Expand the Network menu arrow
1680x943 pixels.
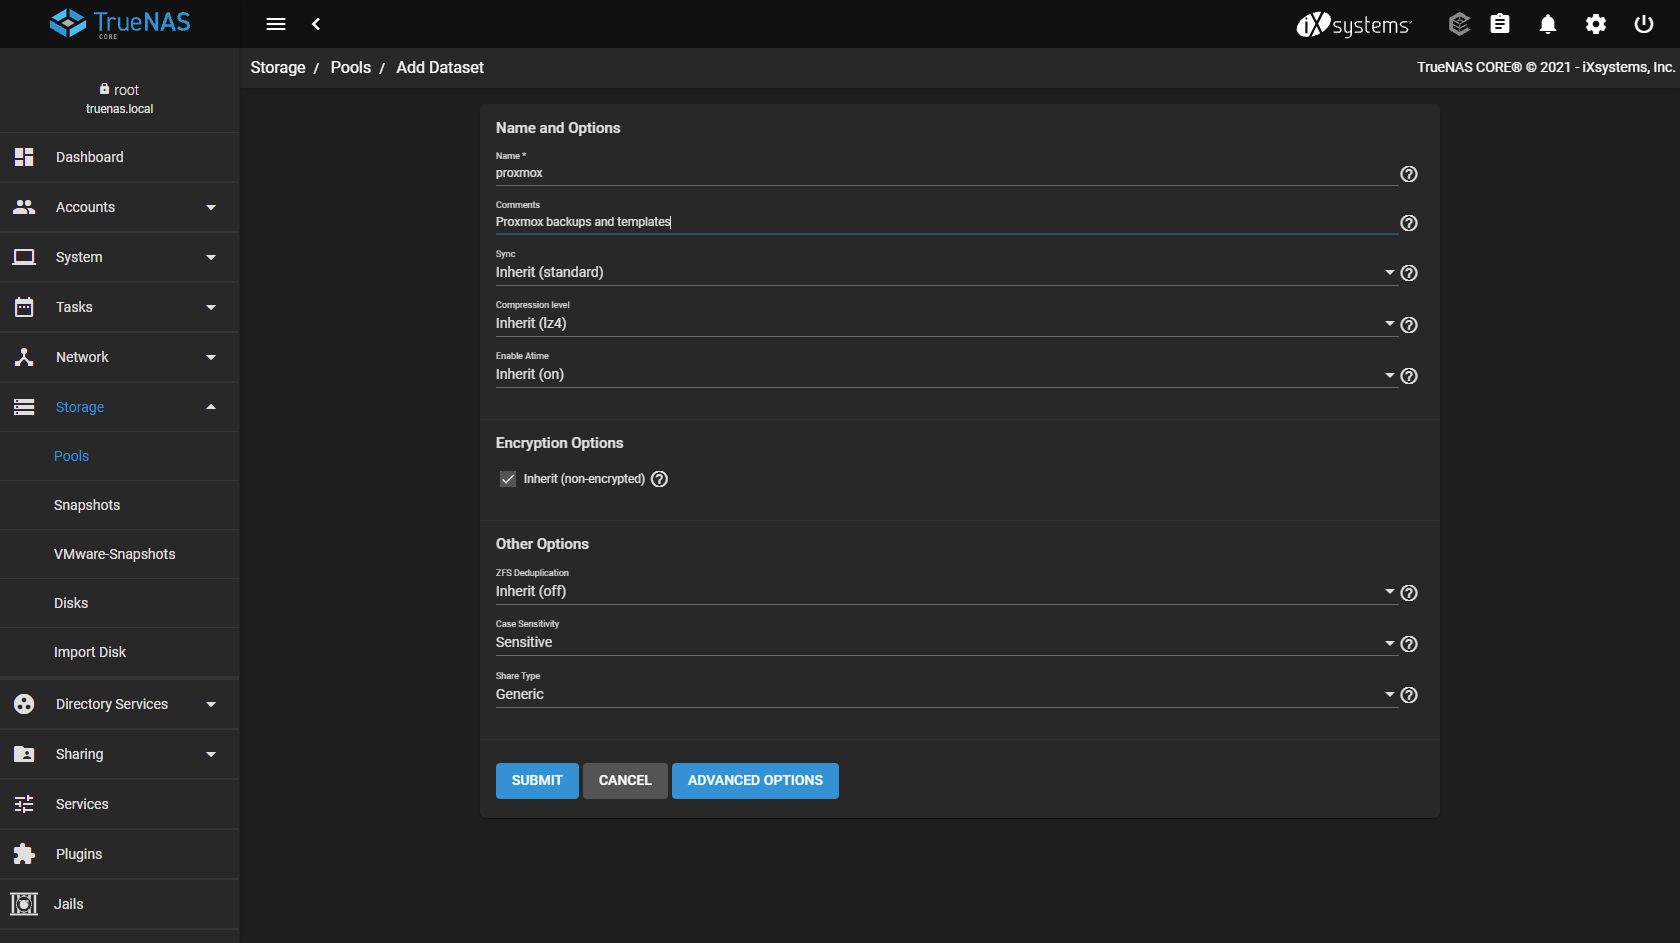coord(211,357)
